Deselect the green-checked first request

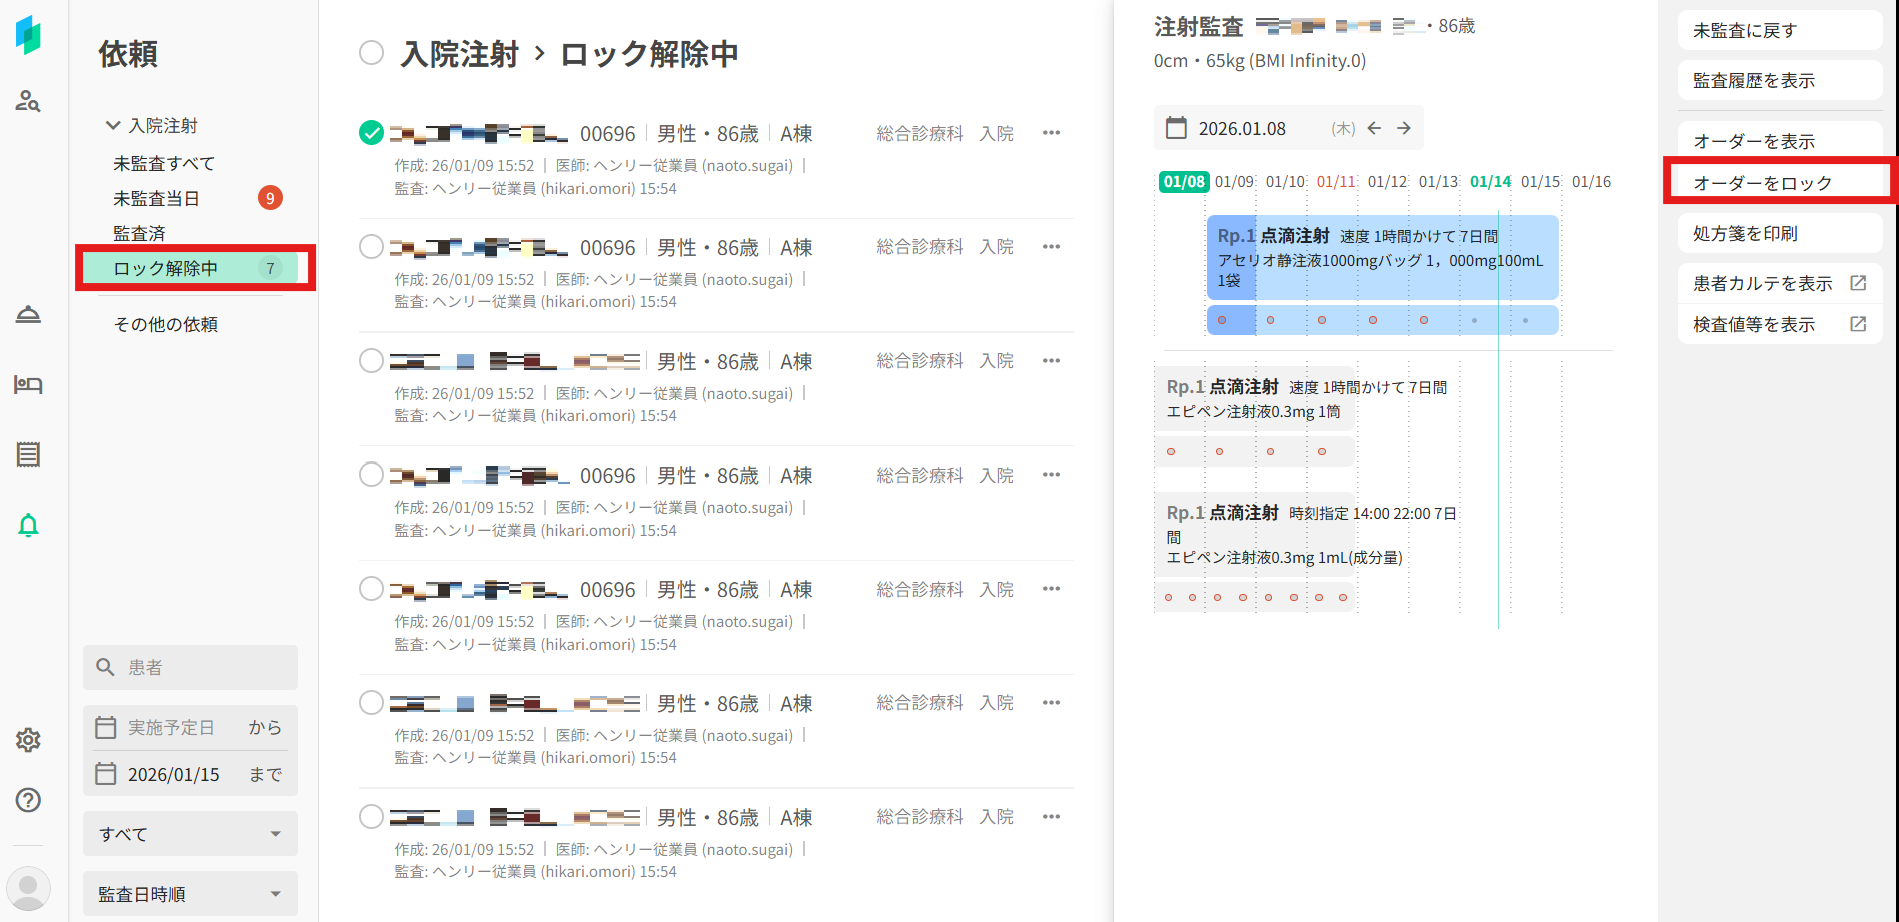tap(371, 133)
